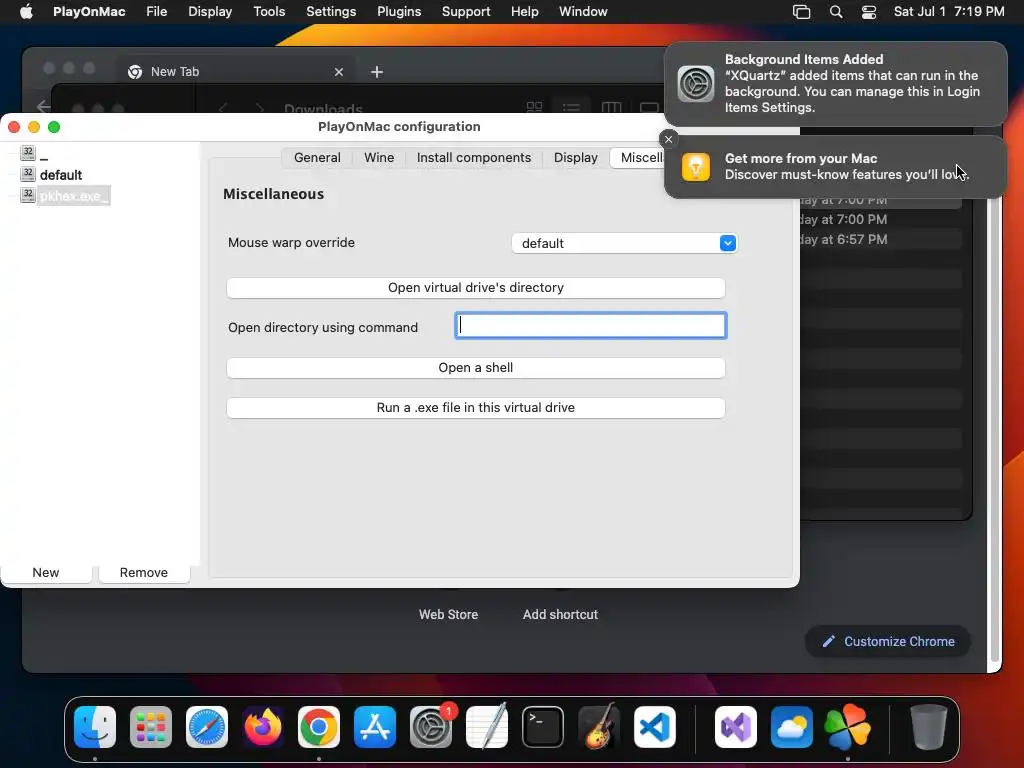Open Finder from the Dock
Viewport: 1024px width, 768px height.
click(x=95, y=727)
